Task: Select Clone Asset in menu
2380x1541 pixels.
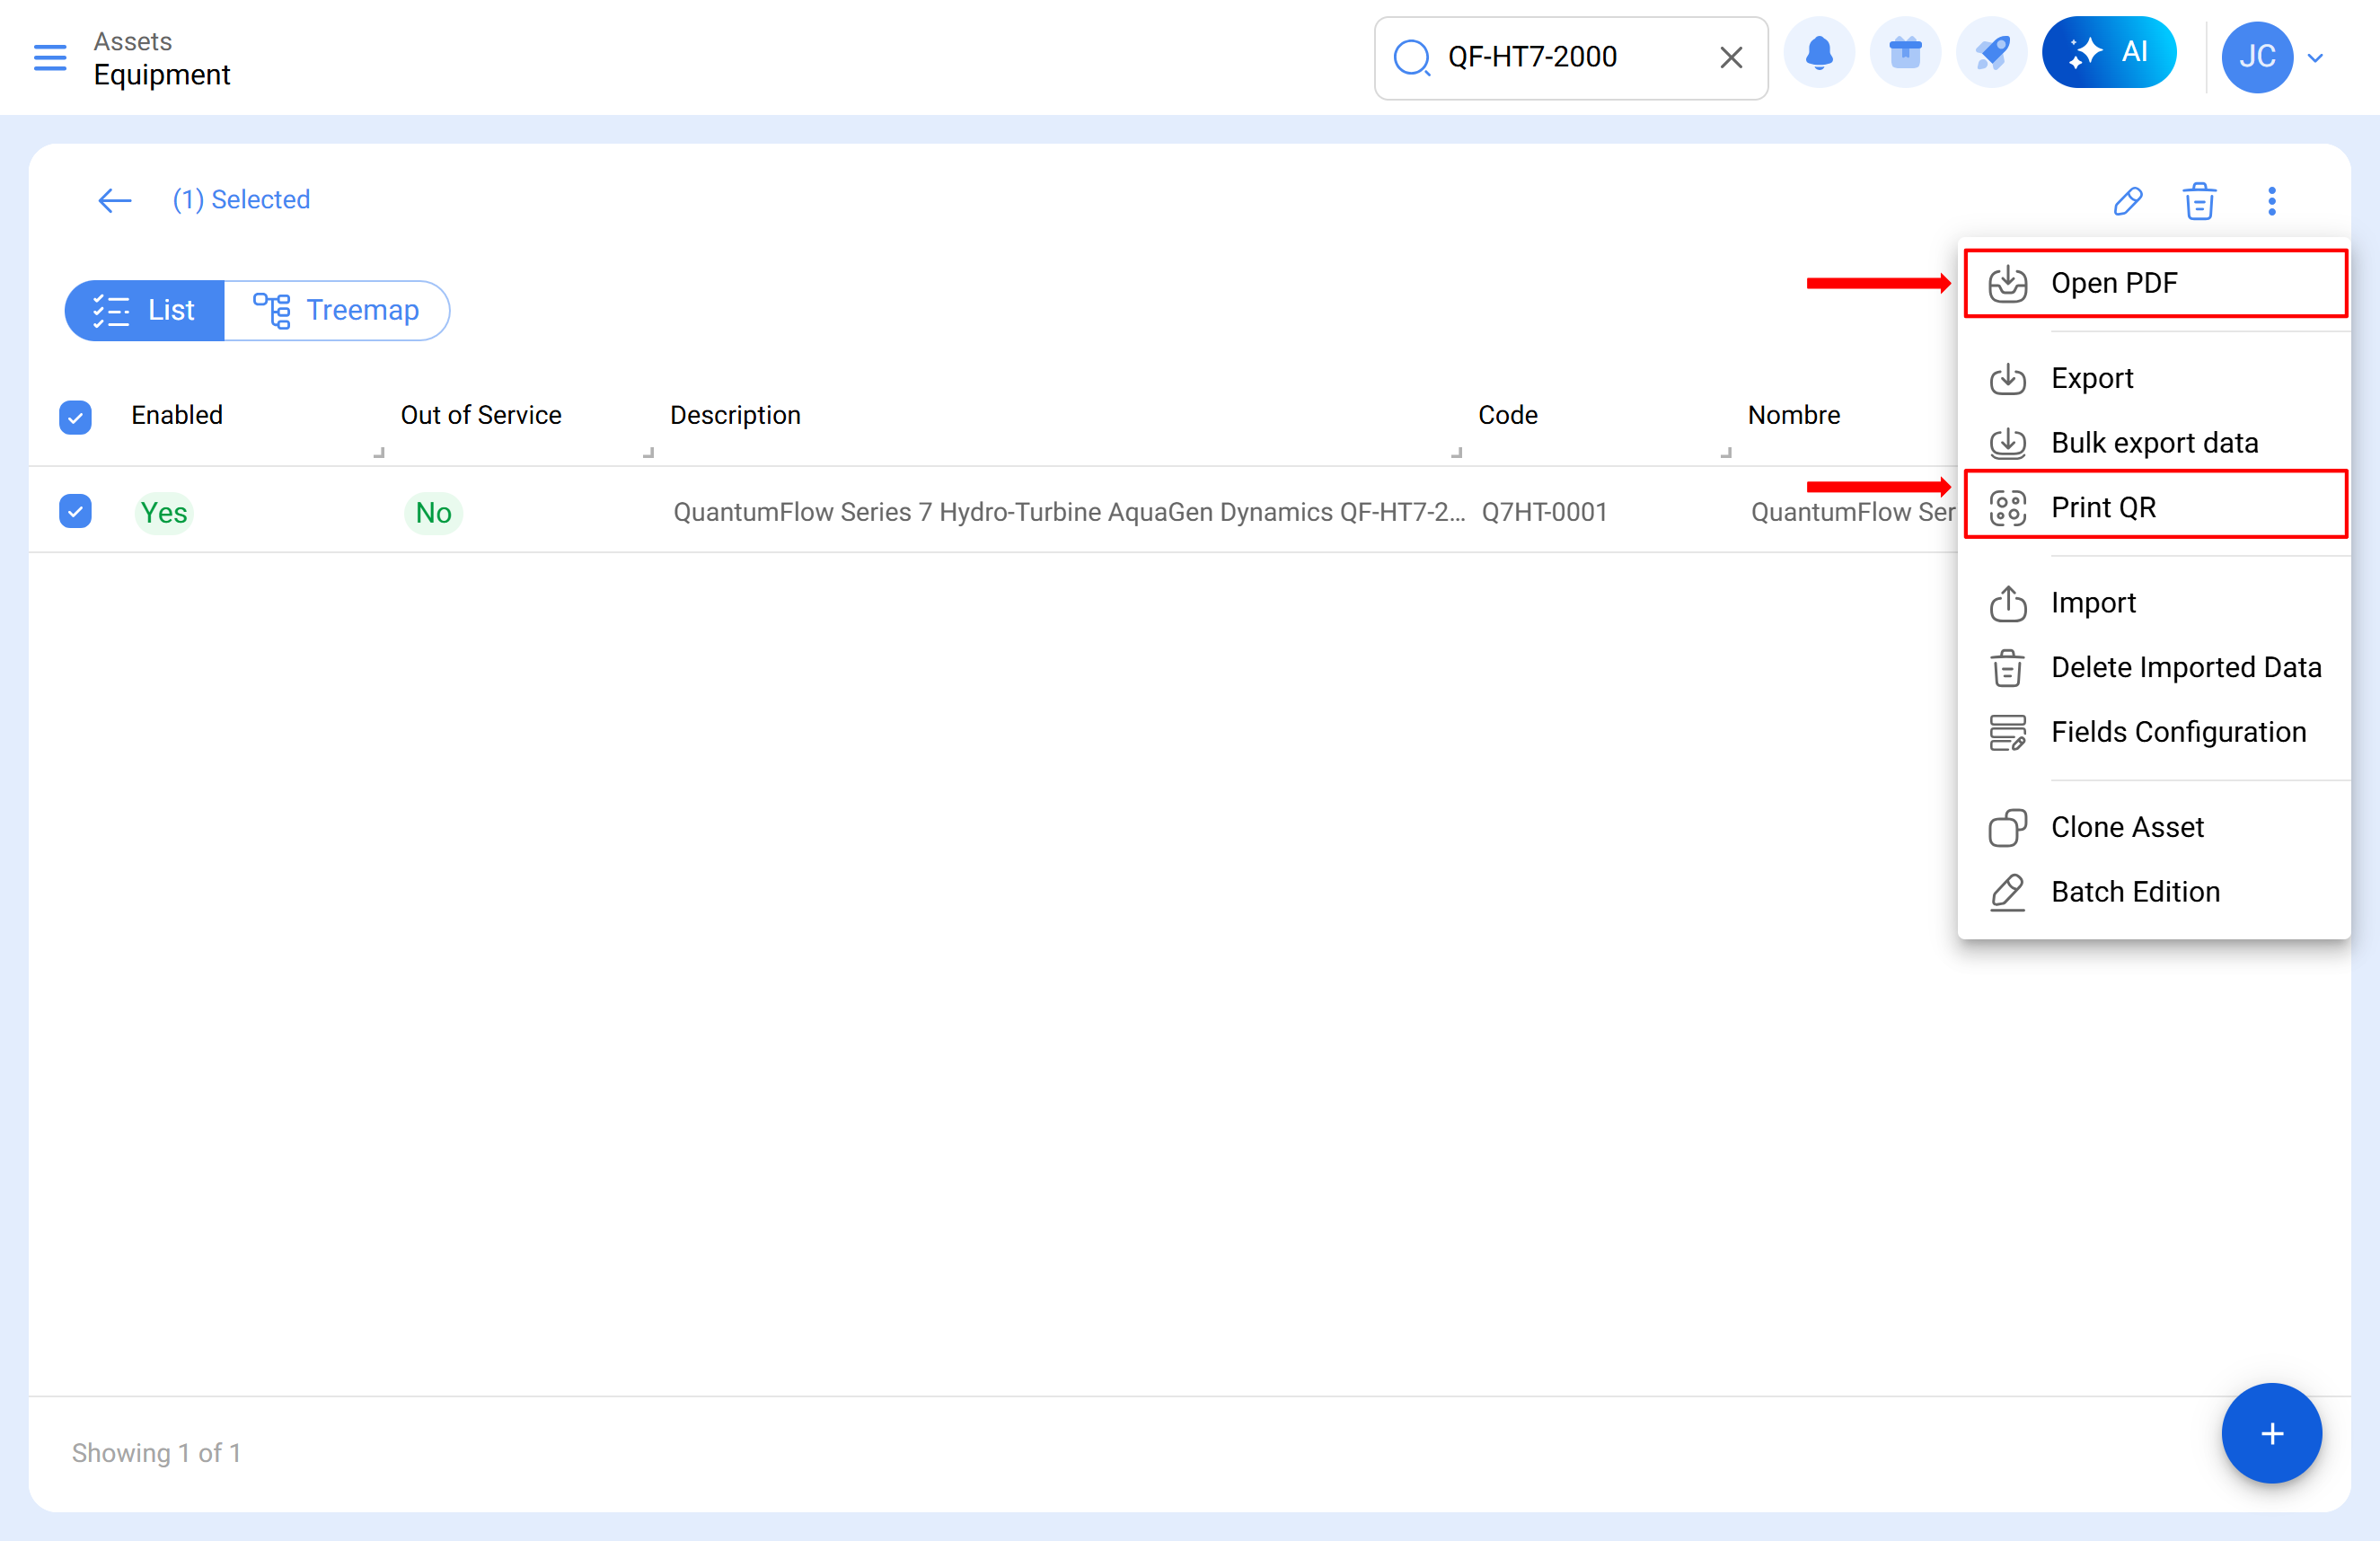Action: point(2127,827)
